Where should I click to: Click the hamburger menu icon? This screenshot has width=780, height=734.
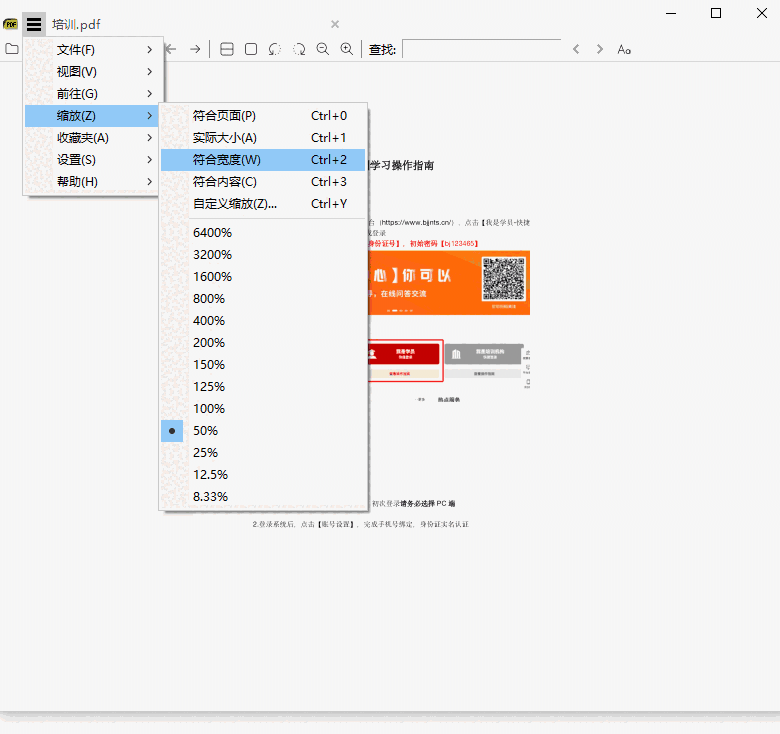point(34,24)
